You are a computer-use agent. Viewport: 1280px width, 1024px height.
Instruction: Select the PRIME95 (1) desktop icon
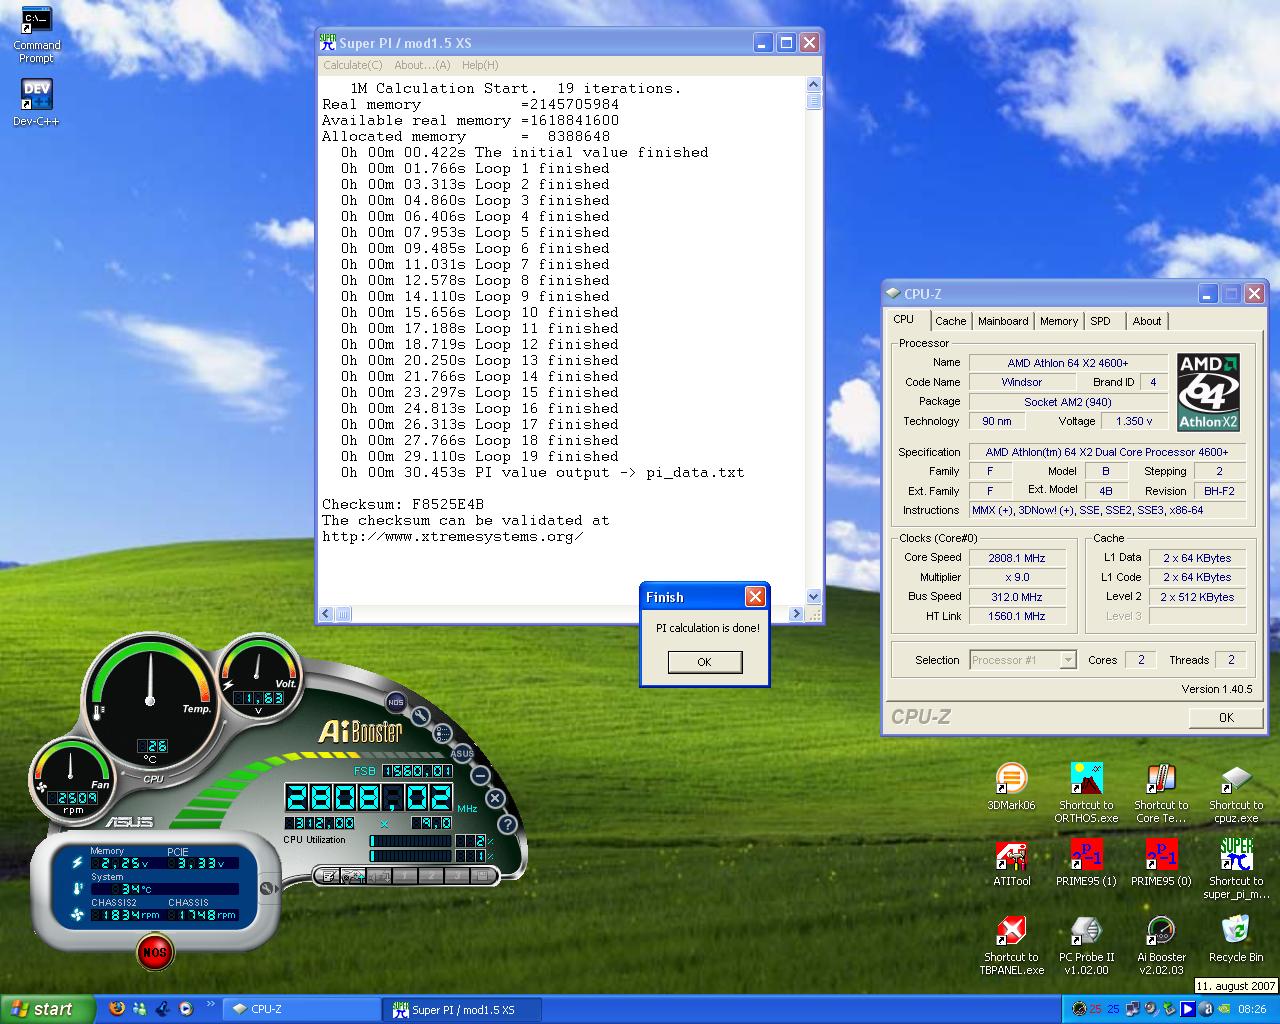tap(1086, 863)
